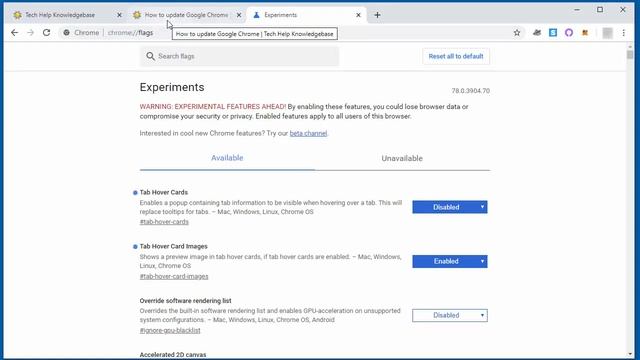The image size is (640, 360).
Task: Click the search magnifier icon in Search flags
Action: pos(150,56)
